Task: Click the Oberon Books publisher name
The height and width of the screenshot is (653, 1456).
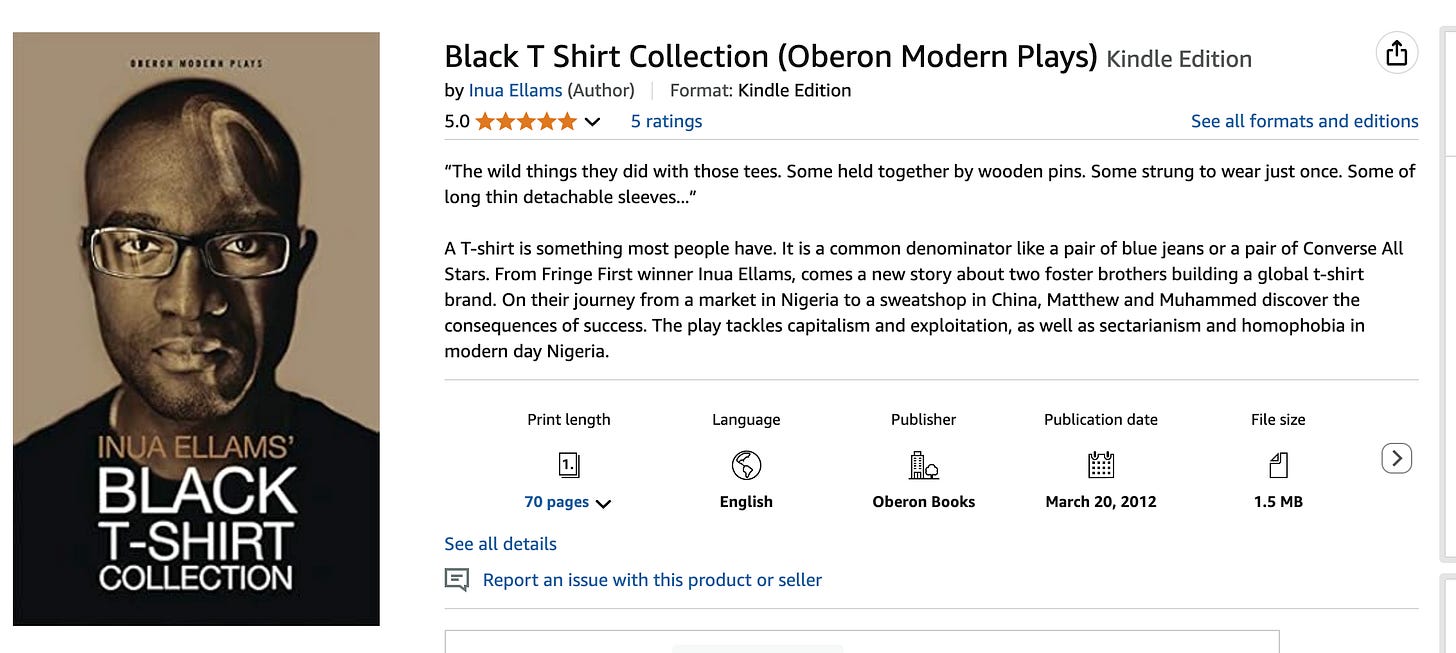Action: pos(924,502)
